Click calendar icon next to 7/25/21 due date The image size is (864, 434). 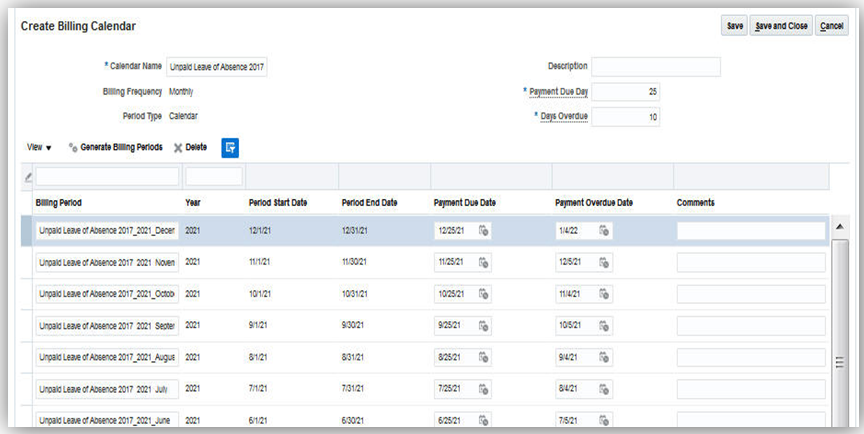[x=484, y=388]
